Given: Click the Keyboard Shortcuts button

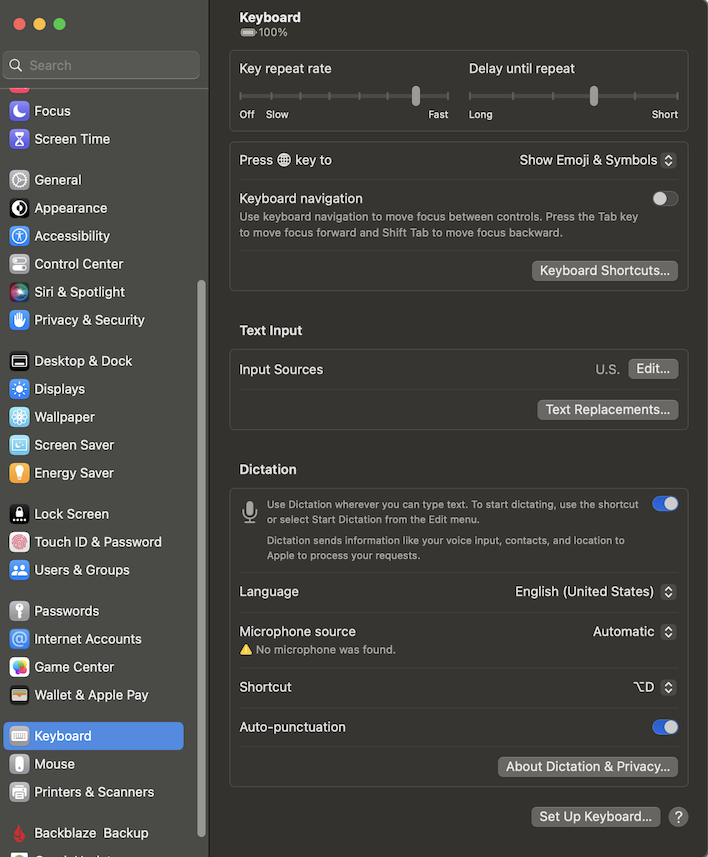Looking at the screenshot, I should (604, 270).
